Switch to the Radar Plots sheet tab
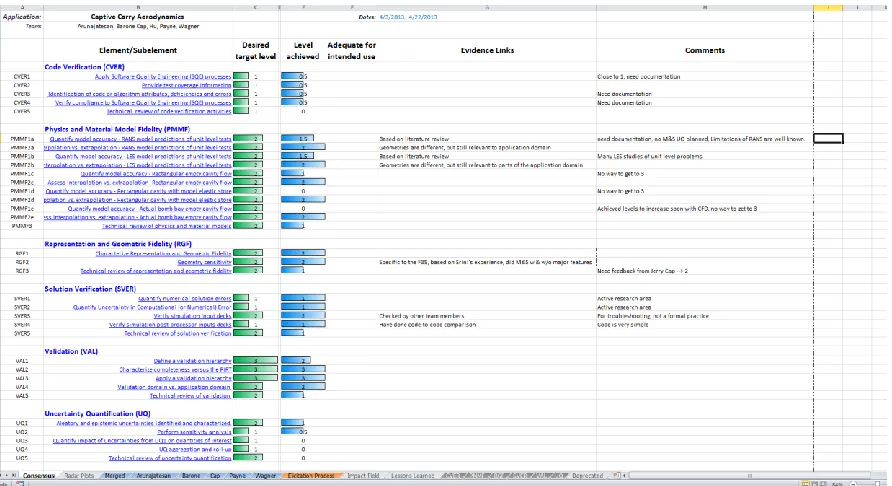Image resolution: width=892 pixels, height=486 pixels. pyautogui.click(x=79, y=475)
